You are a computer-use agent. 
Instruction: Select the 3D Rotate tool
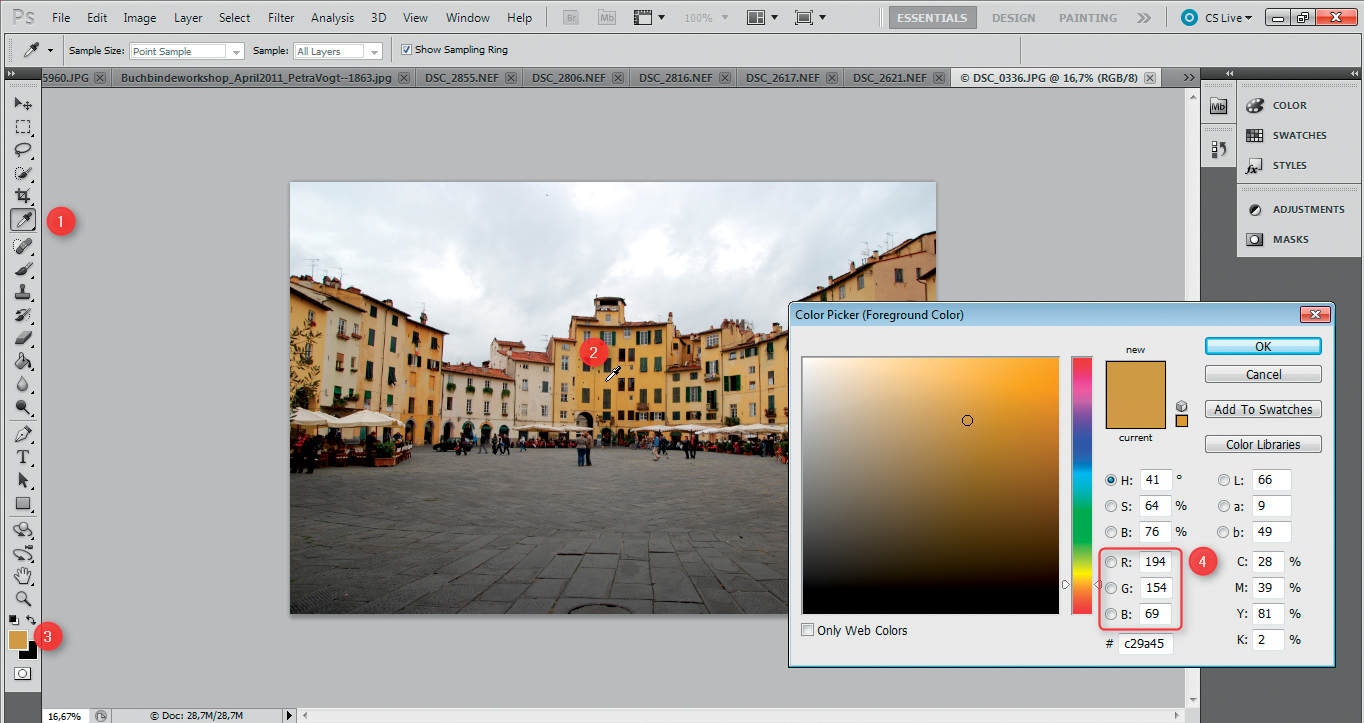click(x=23, y=530)
